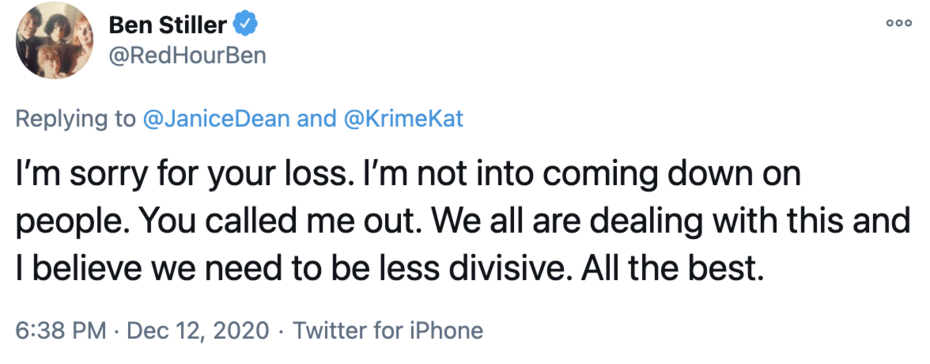Open the round profile avatar photo
This screenshot has height=364, width=930.
54,41
